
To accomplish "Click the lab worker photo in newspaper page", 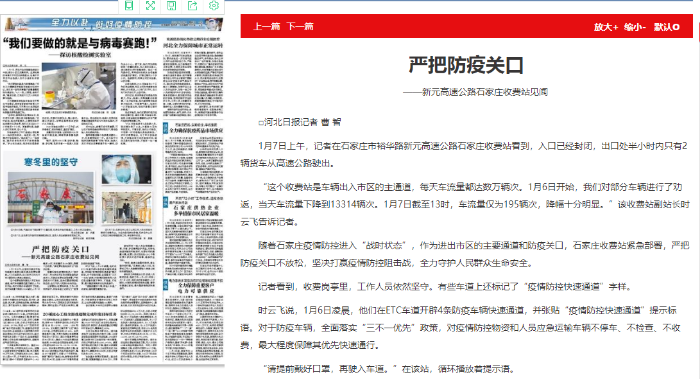I will click(x=79, y=86).
